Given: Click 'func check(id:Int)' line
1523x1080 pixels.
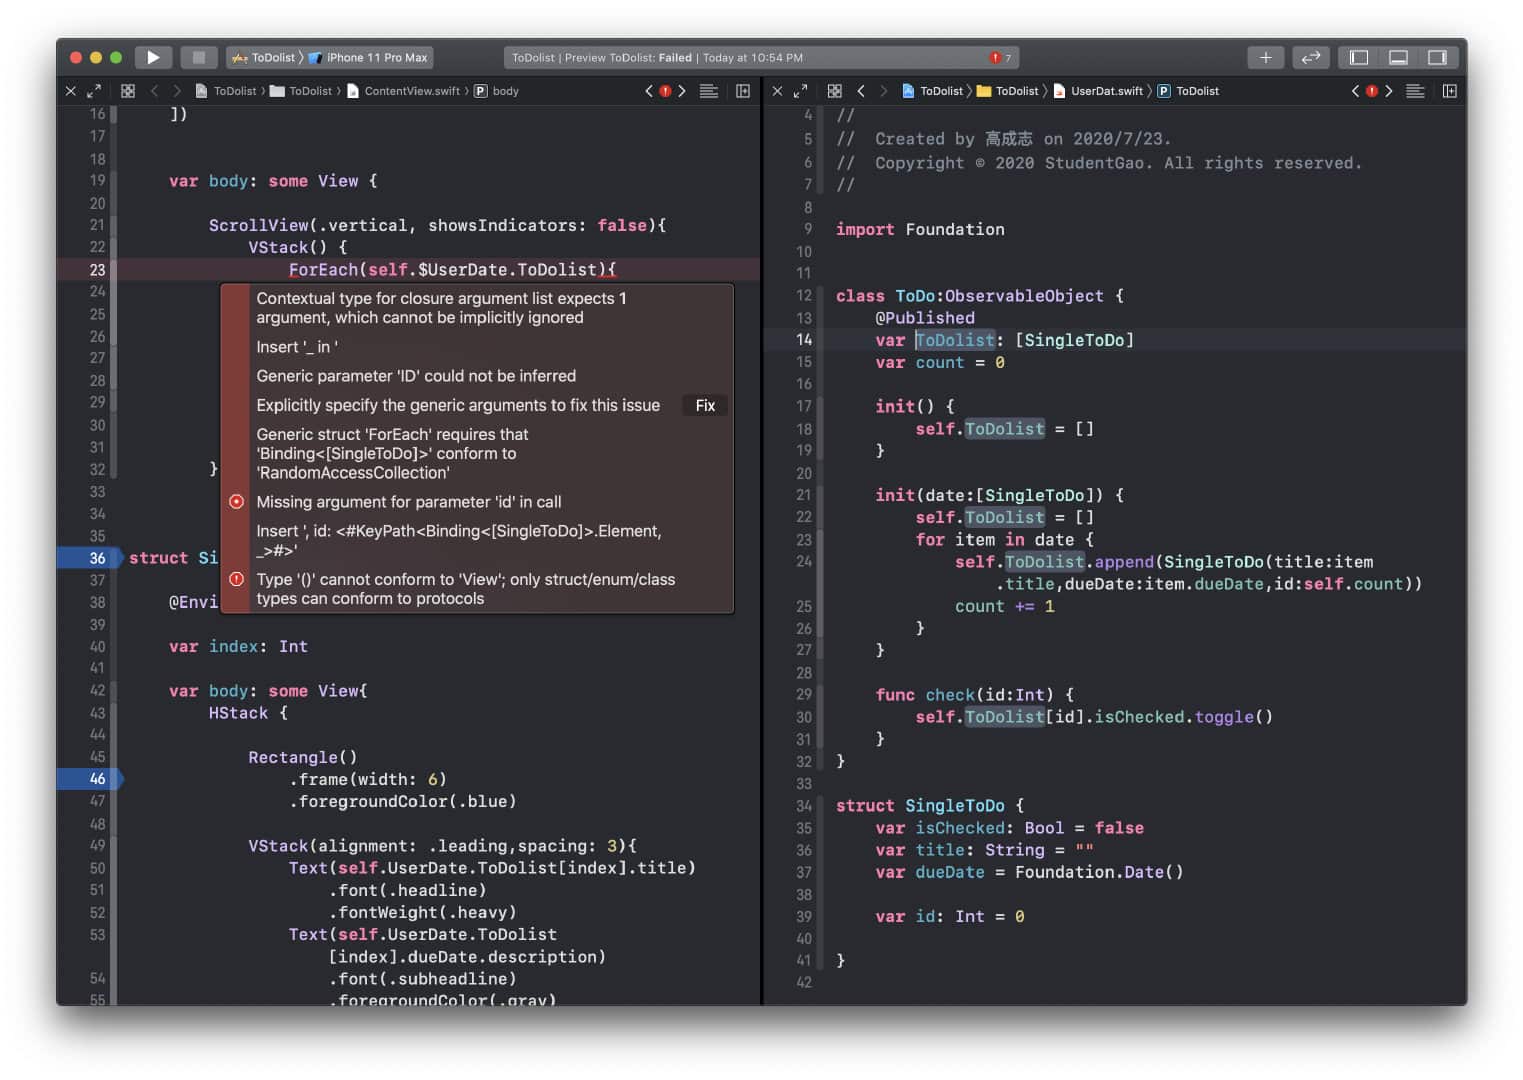Looking at the screenshot, I should (975, 695).
